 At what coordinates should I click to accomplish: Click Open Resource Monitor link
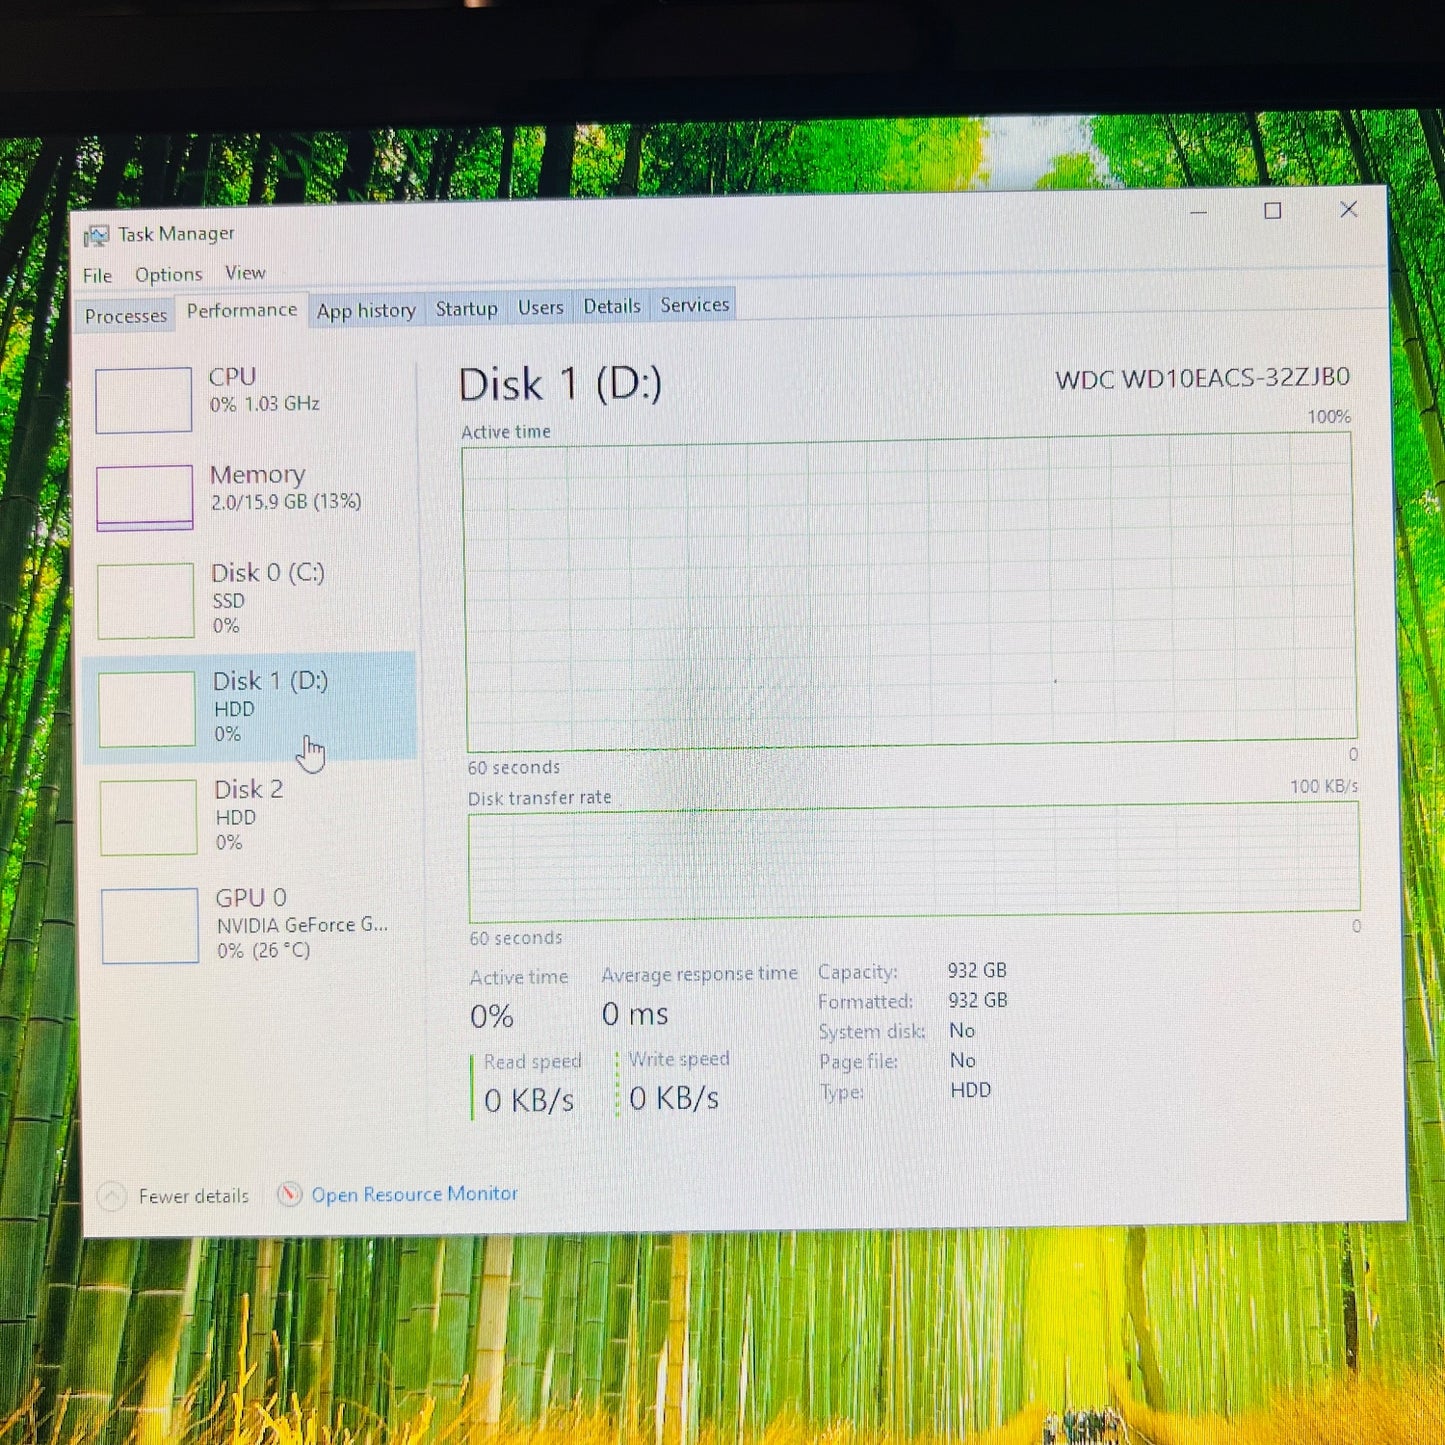(x=414, y=1194)
